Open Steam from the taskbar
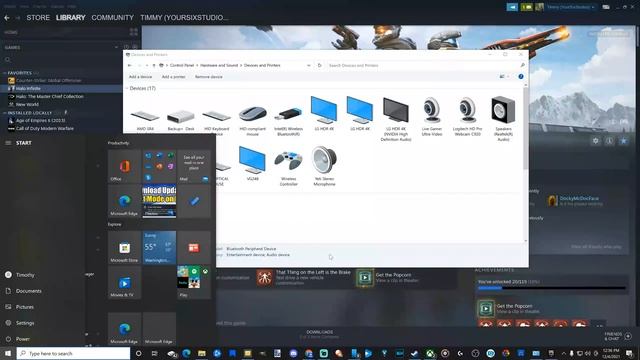The width and height of the screenshot is (640, 360). coord(414,353)
